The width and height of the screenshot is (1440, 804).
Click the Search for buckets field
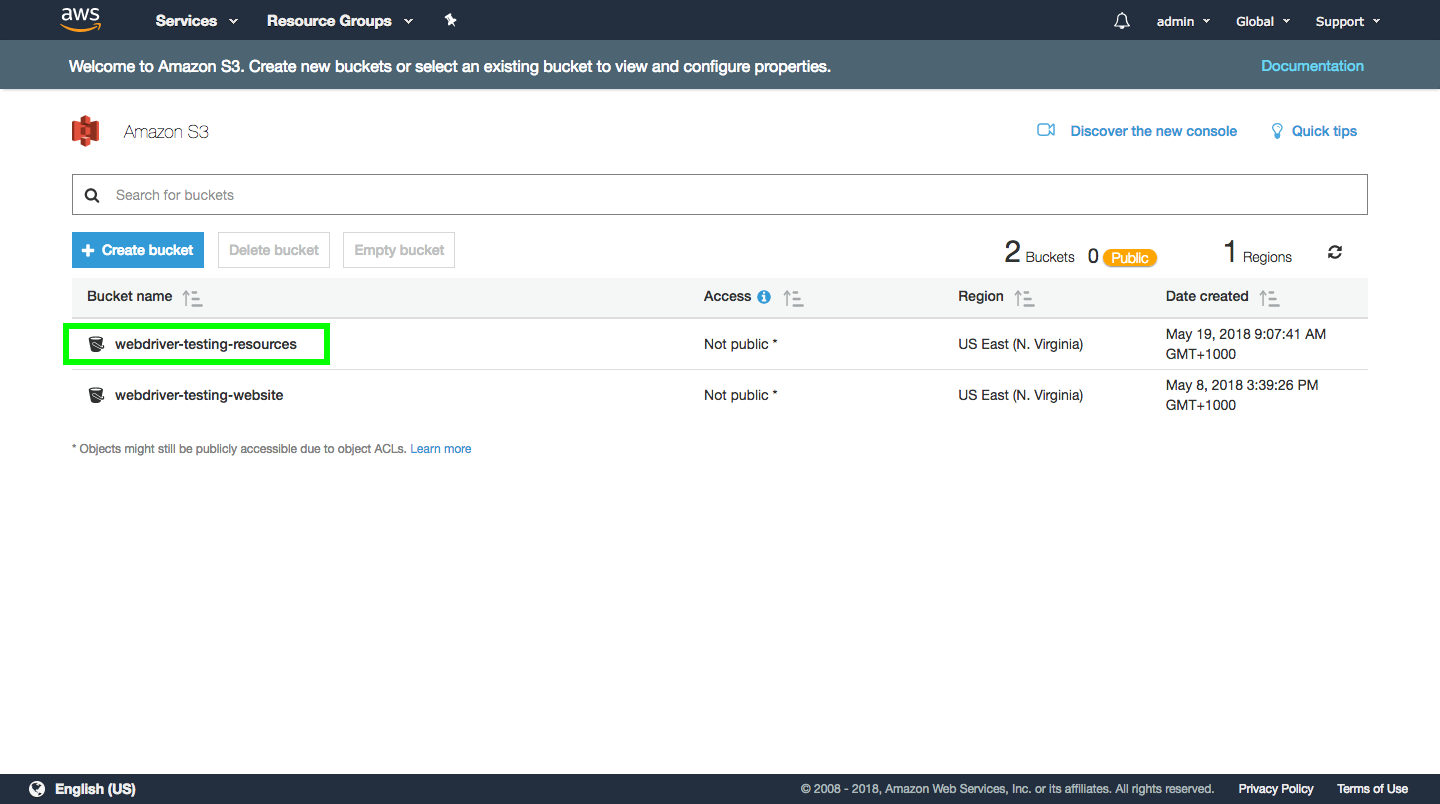[720, 195]
